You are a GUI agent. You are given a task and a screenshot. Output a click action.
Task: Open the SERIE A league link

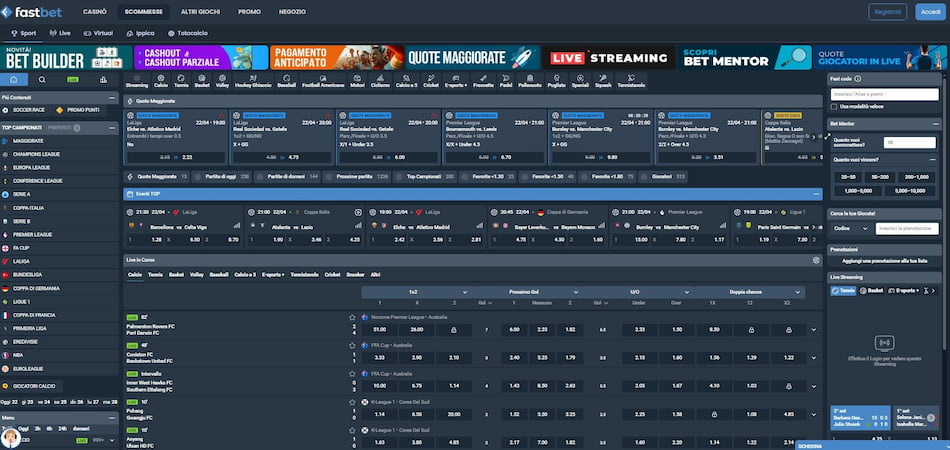point(22,194)
